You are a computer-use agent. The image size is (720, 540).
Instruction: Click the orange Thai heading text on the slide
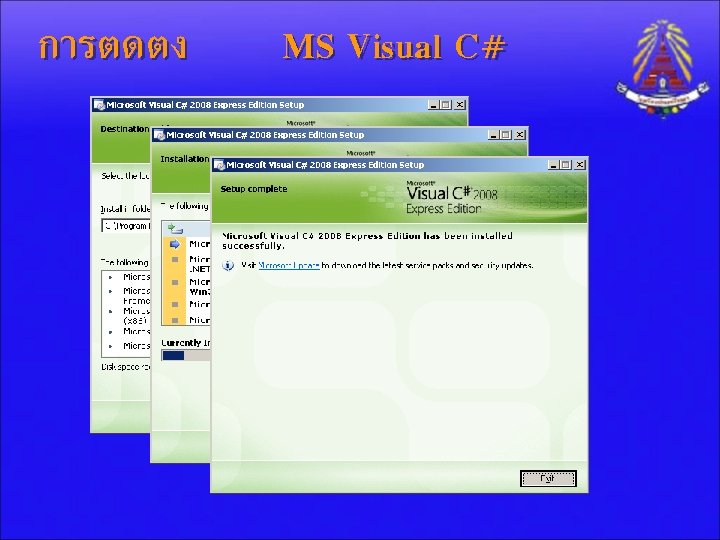[x=113, y=46]
